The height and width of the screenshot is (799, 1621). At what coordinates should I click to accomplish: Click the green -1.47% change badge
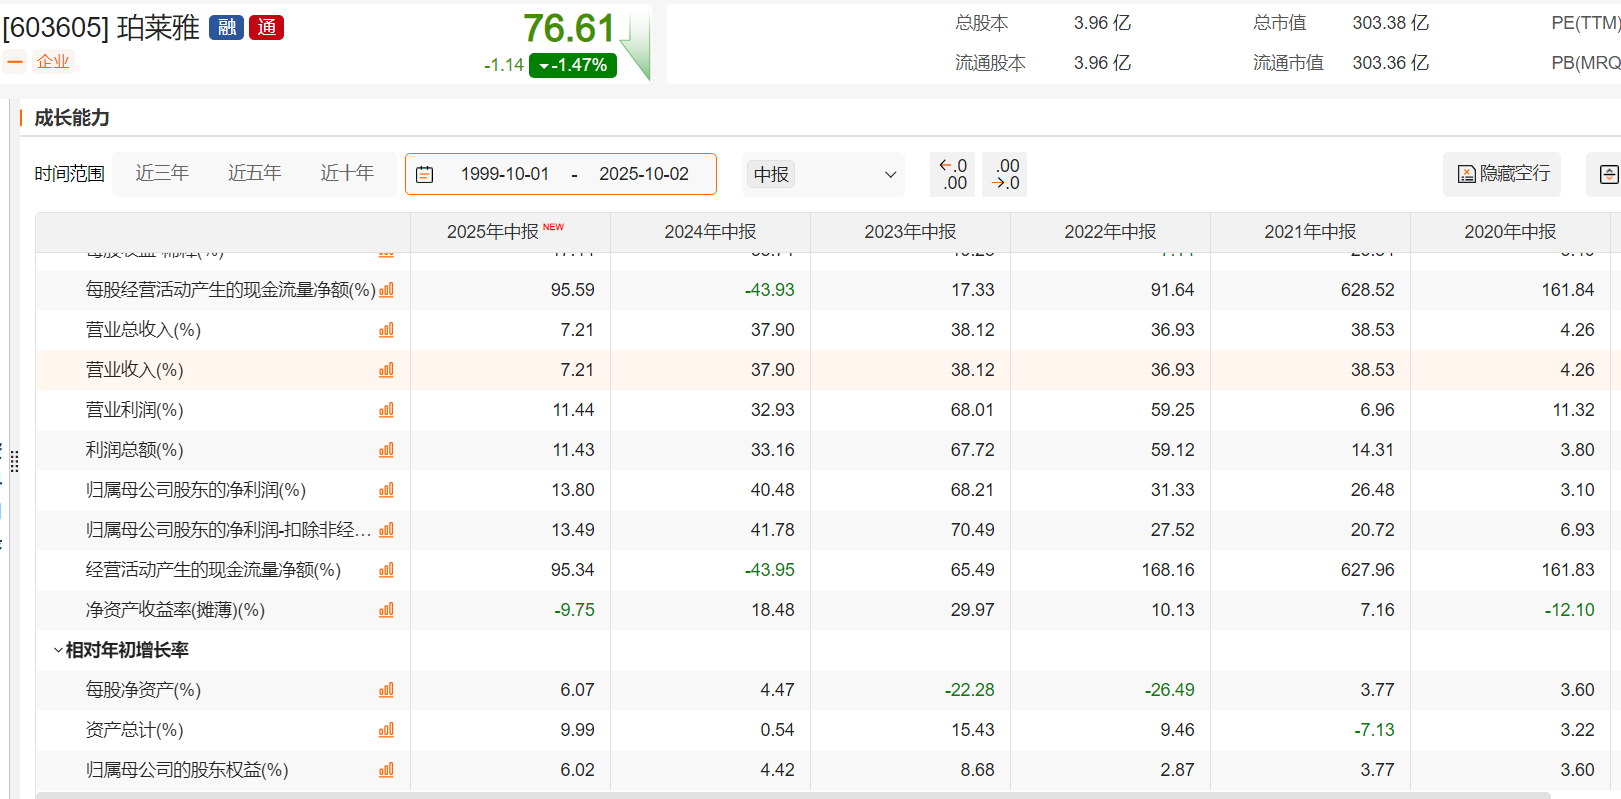coord(573,65)
